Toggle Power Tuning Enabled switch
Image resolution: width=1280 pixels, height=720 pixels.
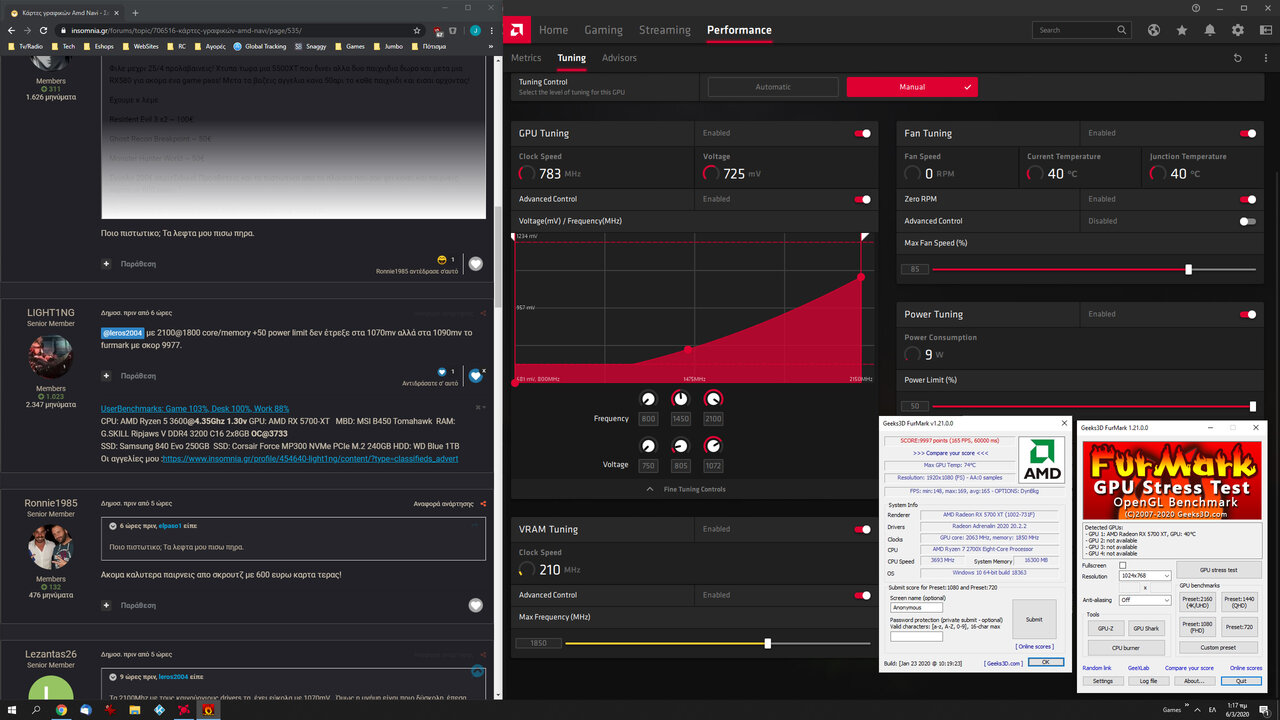[1247, 314]
